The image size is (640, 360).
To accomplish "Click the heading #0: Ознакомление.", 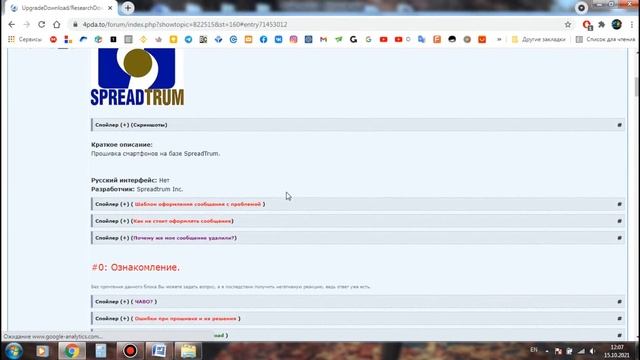I will pos(136,267).
